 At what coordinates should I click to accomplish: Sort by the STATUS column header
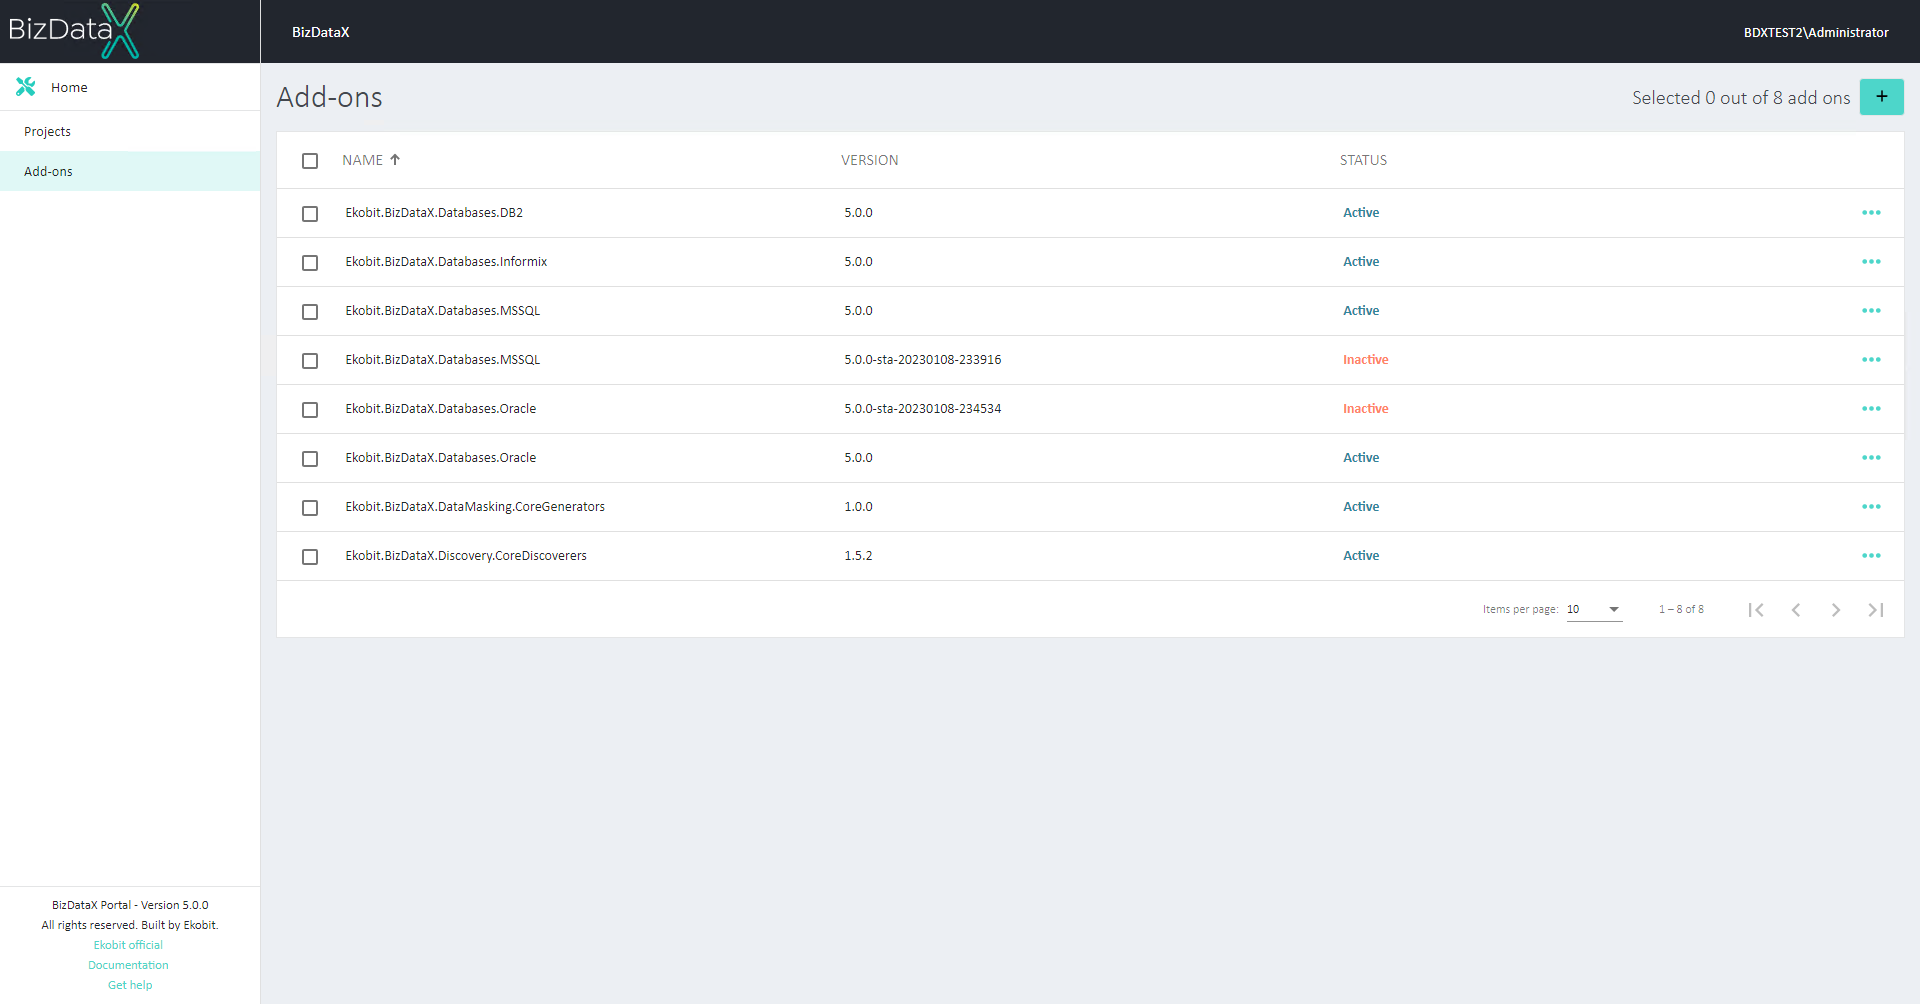click(x=1363, y=160)
